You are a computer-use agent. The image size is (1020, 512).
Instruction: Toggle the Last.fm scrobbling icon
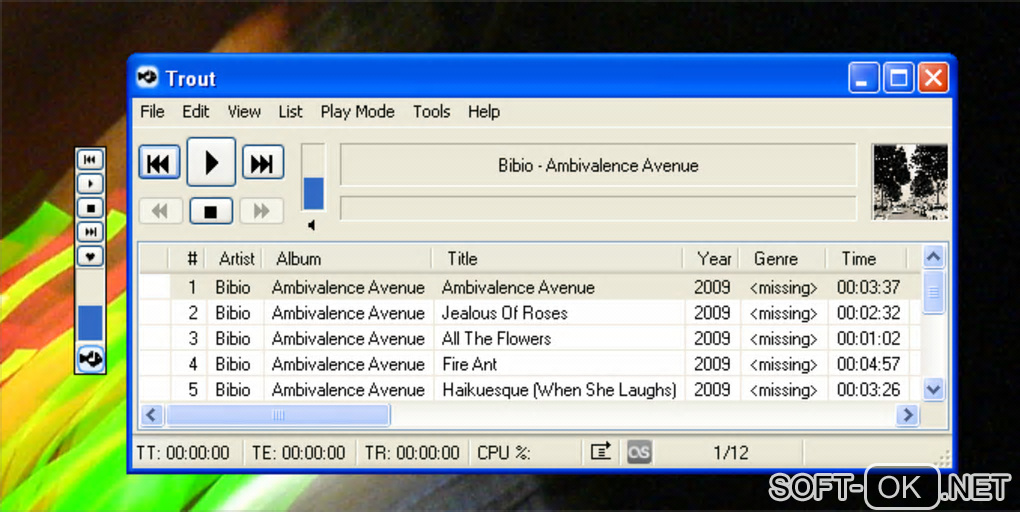639,452
